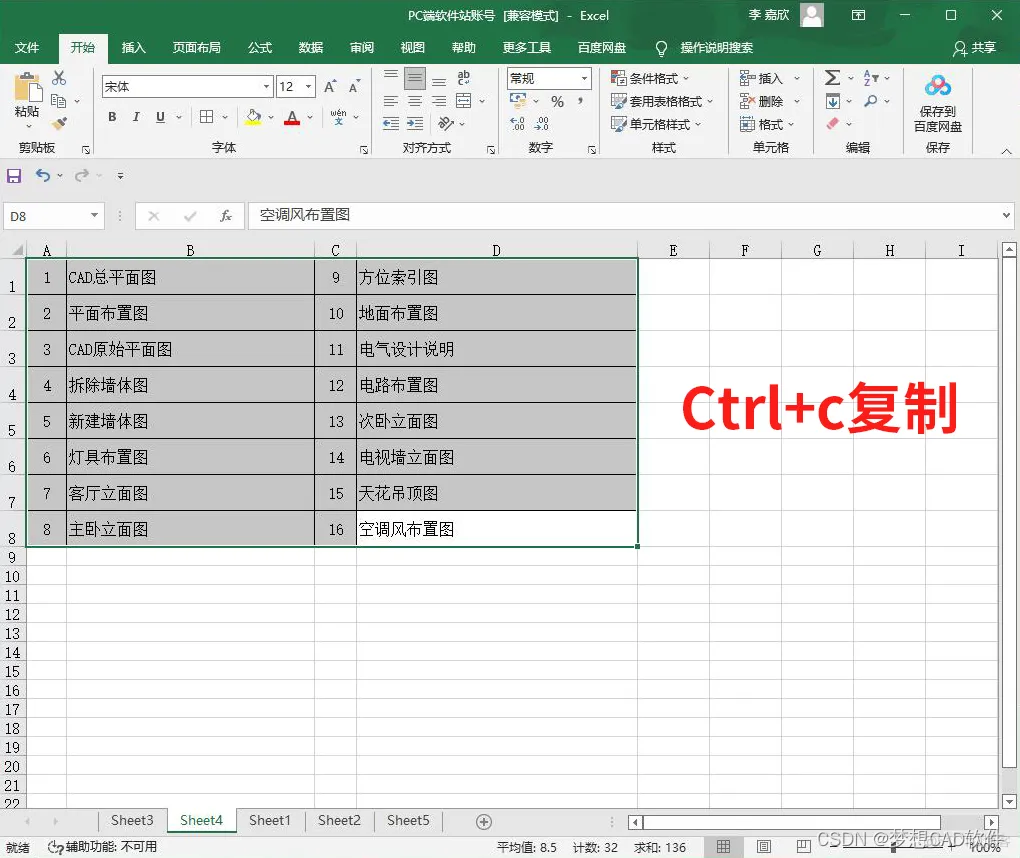Toggle italic formatting

(x=136, y=117)
